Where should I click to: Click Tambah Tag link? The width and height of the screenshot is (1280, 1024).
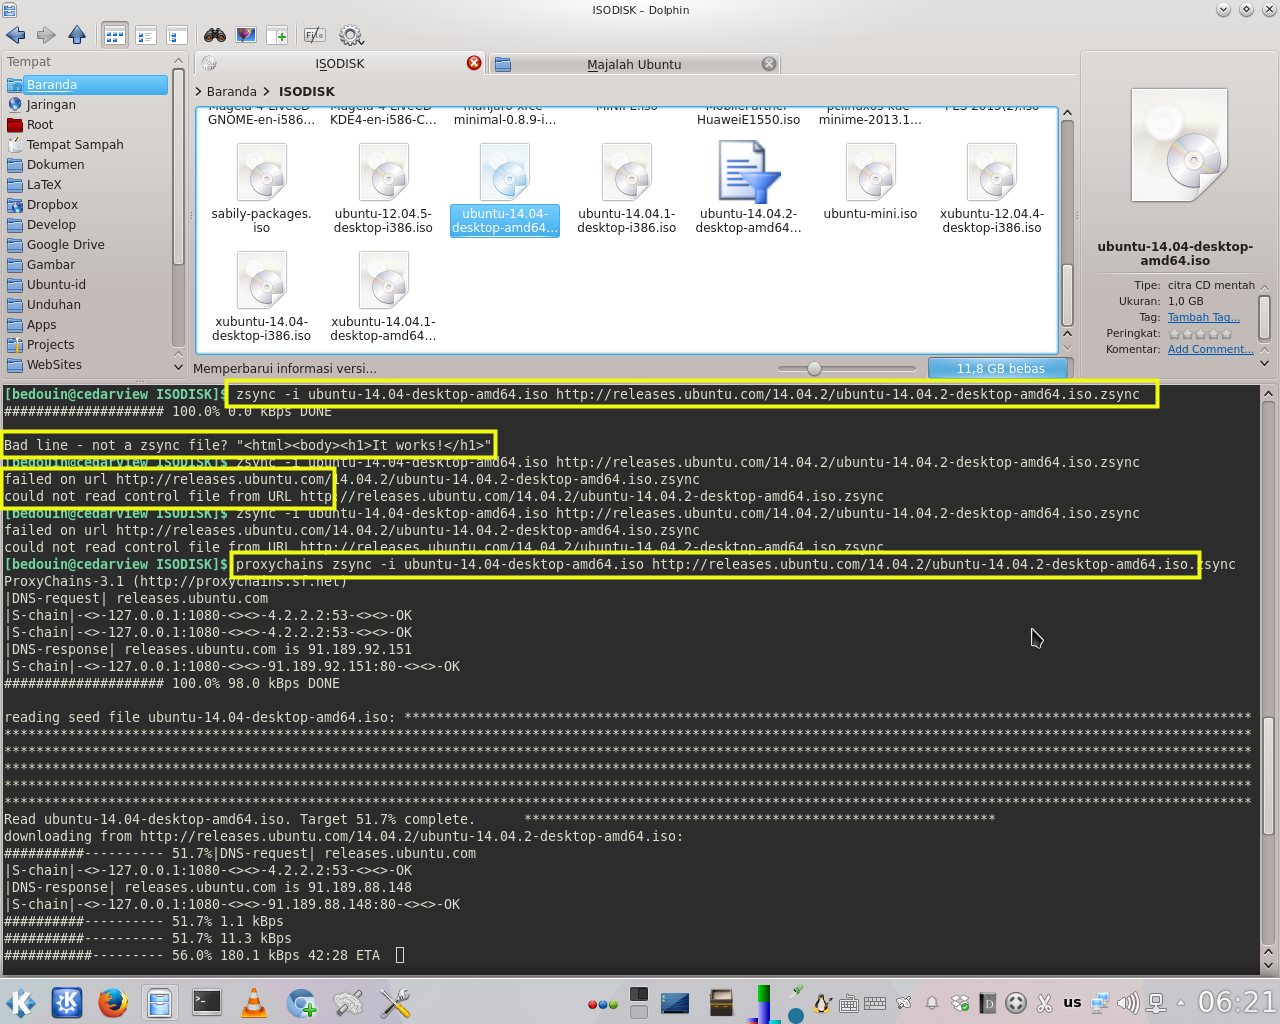point(1203,317)
